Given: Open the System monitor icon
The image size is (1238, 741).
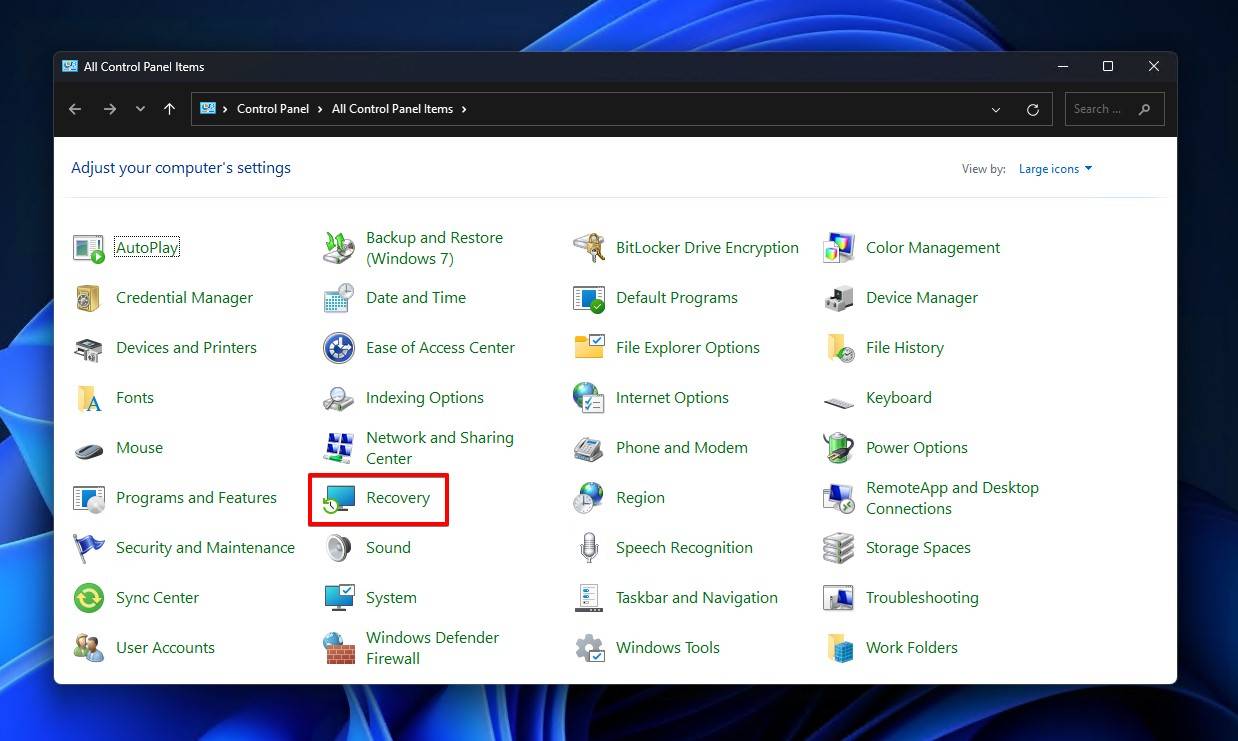Looking at the screenshot, I should click(x=339, y=598).
